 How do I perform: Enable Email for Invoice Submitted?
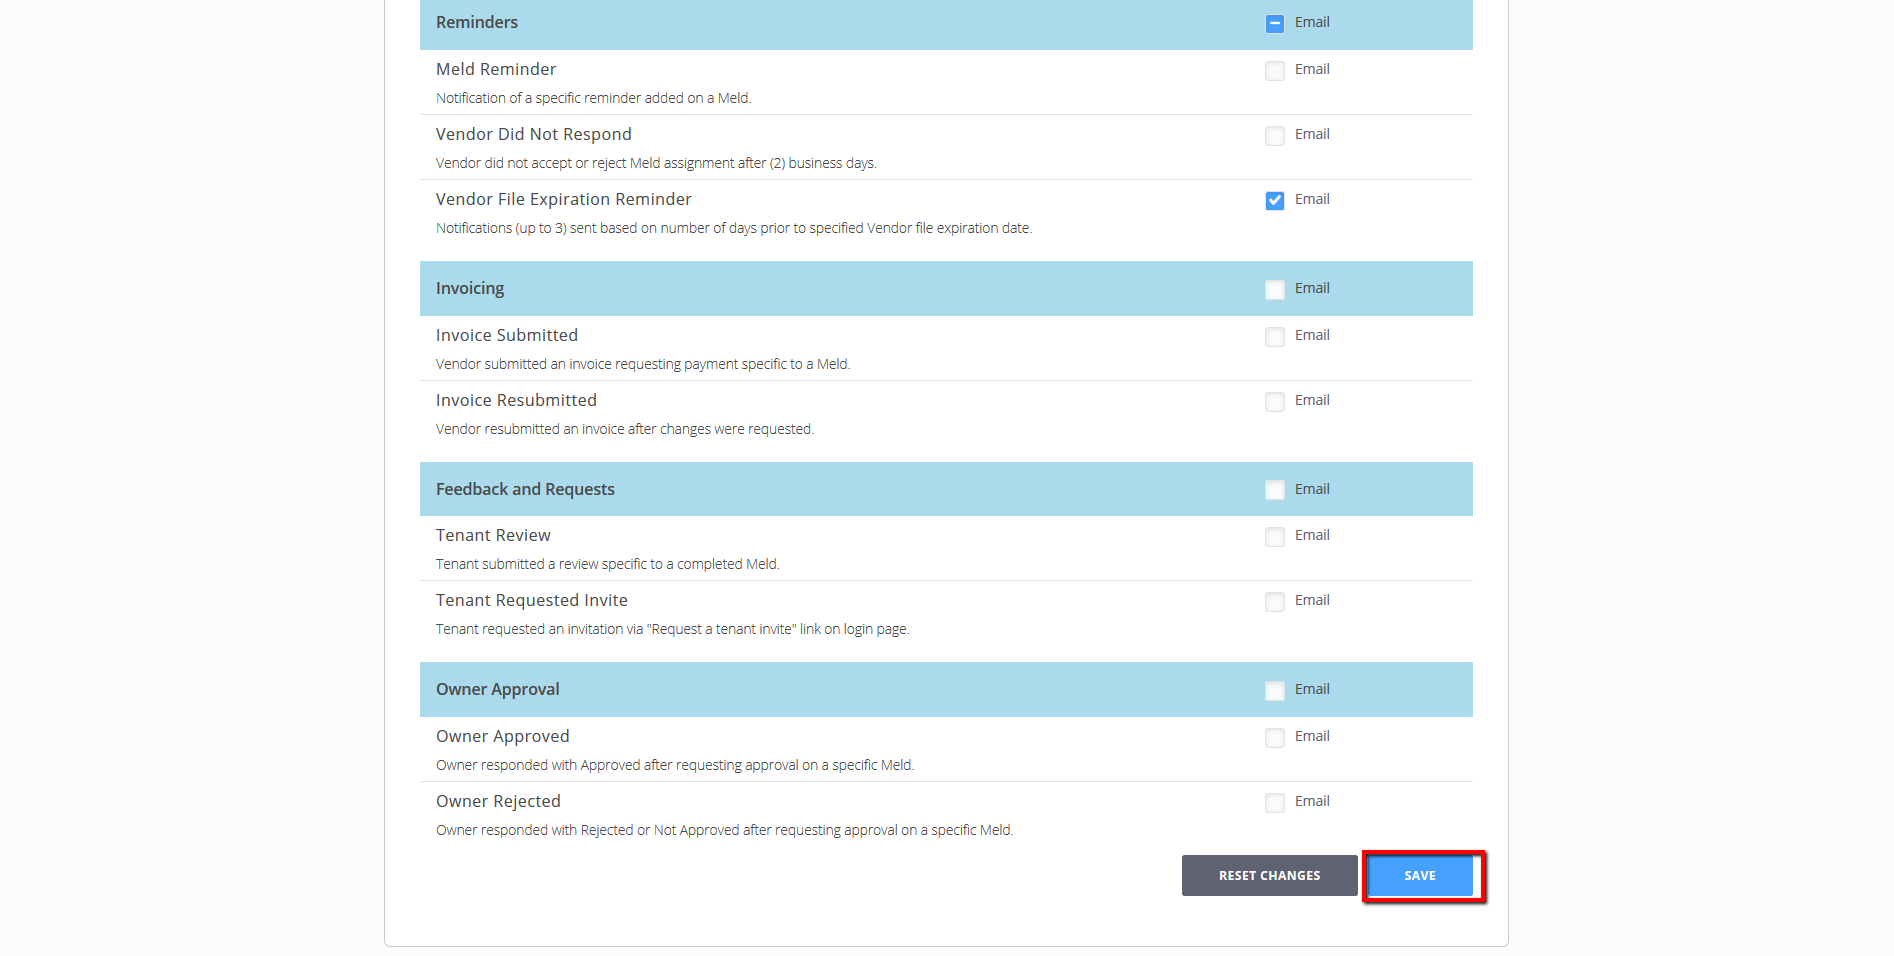point(1274,337)
